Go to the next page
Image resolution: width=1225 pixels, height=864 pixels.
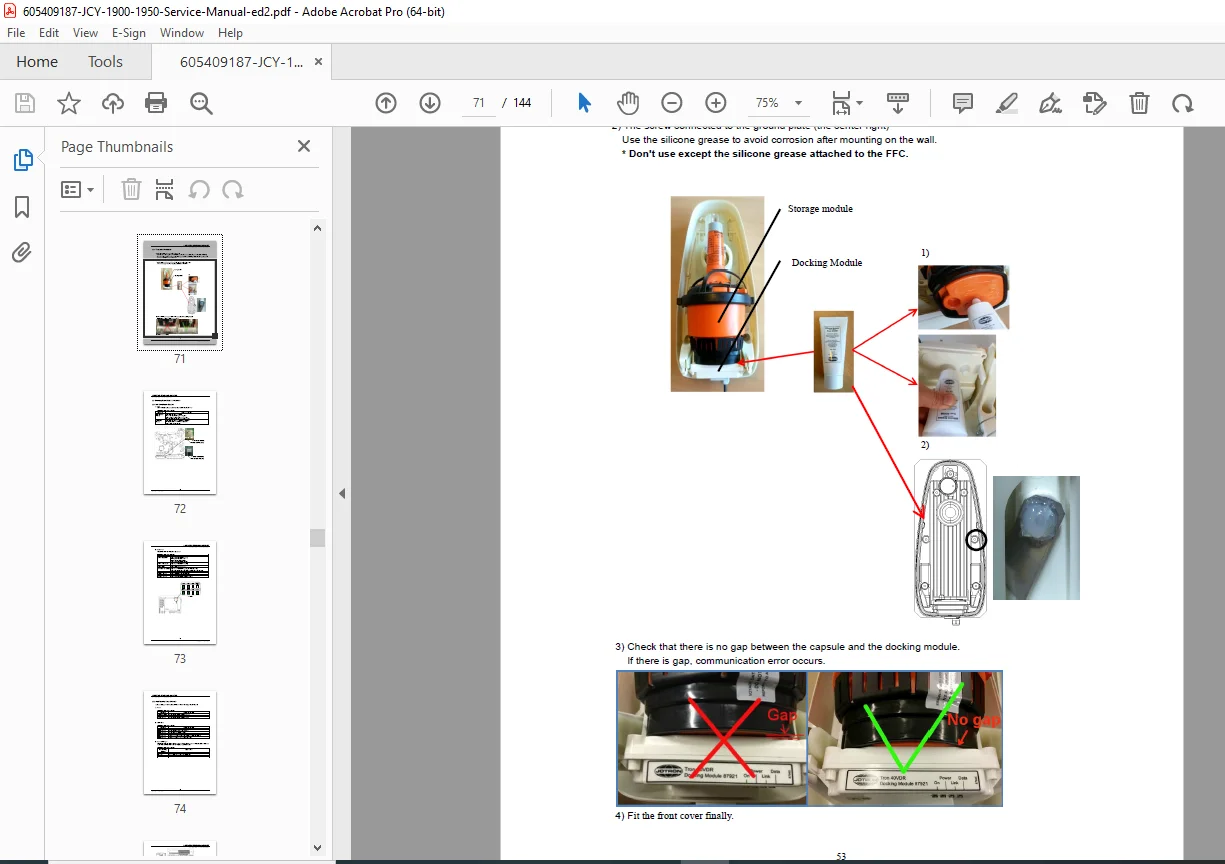[x=430, y=103]
